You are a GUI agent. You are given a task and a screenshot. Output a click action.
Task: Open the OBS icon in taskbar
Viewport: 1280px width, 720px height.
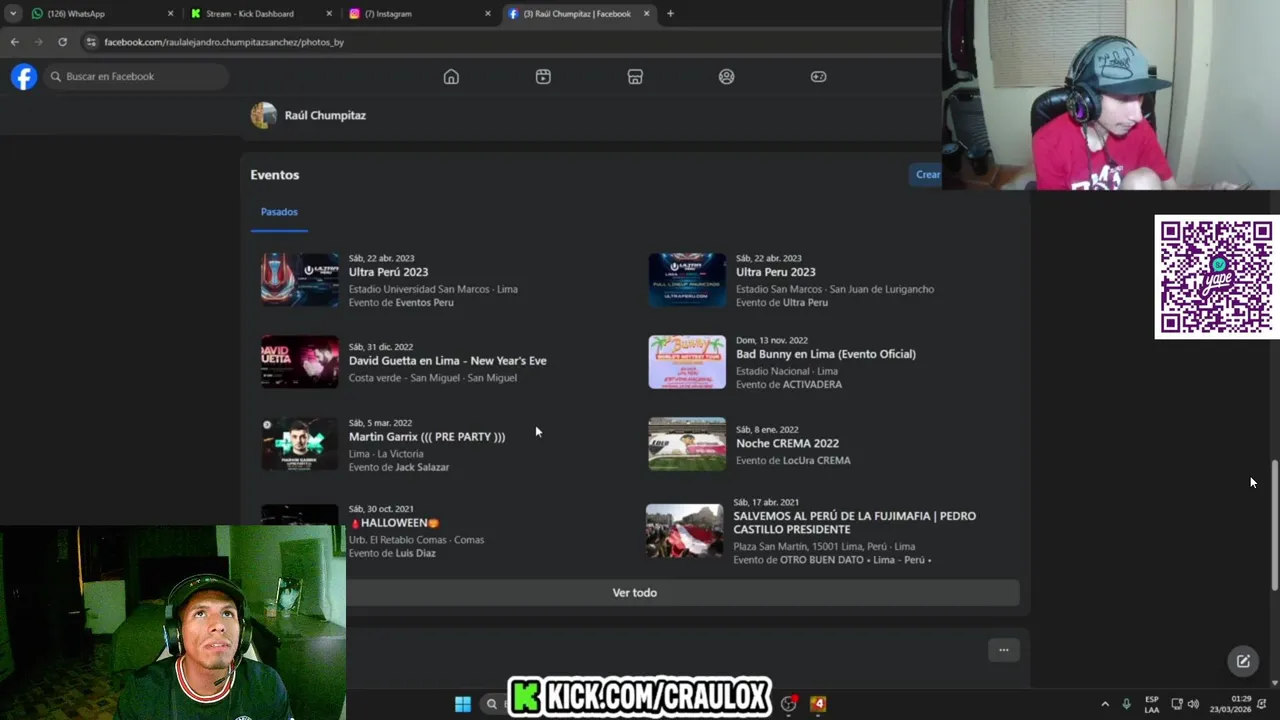click(x=789, y=704)
